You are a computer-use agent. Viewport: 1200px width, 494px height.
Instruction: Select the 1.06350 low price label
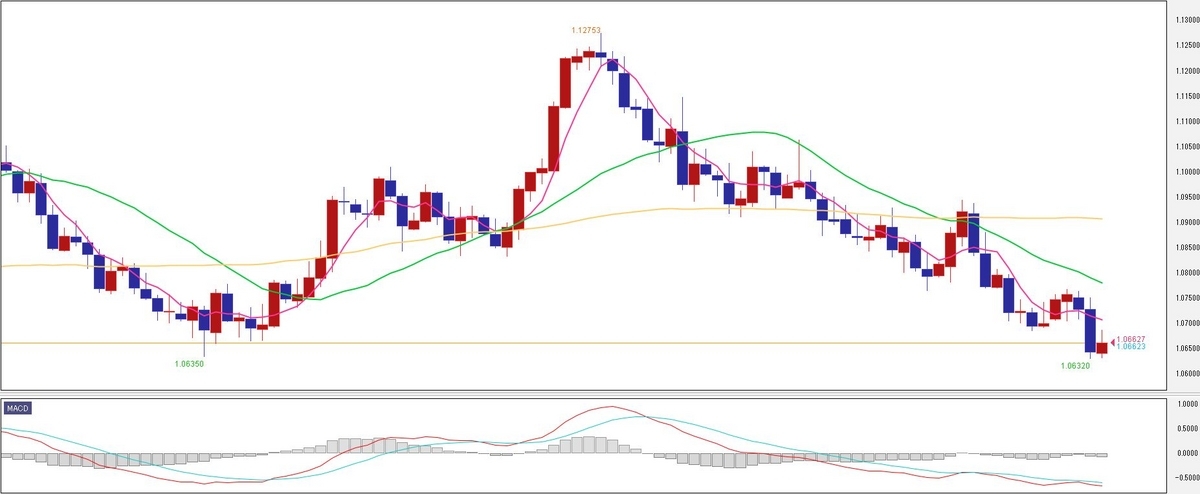pyautogui.click(x=189, y=365)
